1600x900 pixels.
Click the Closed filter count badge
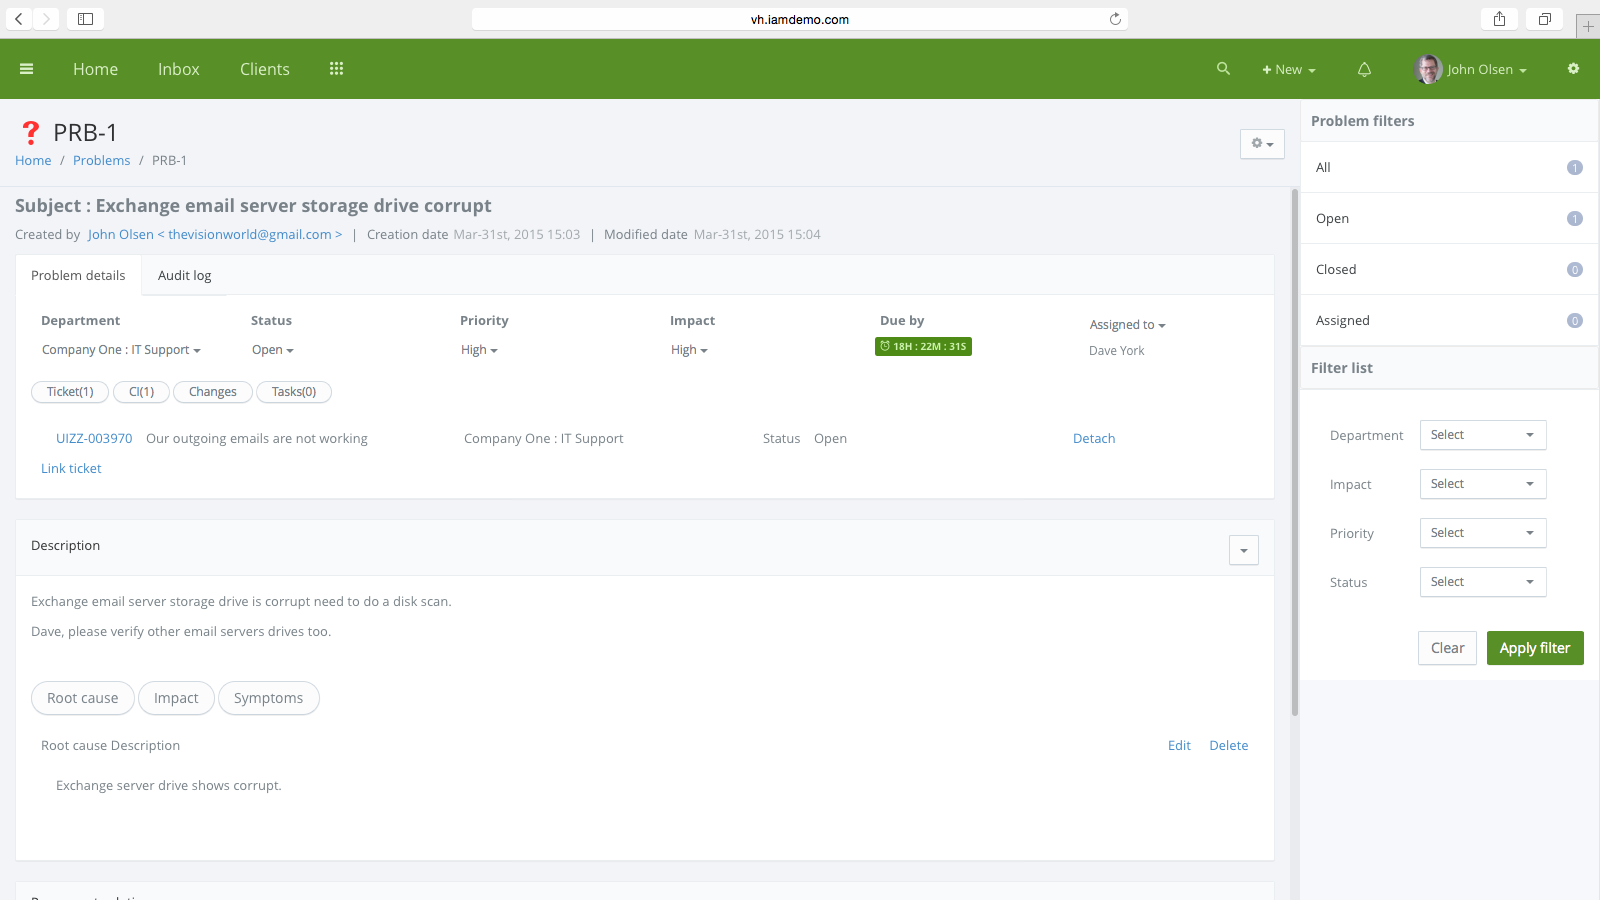[x=1574, y=270]
